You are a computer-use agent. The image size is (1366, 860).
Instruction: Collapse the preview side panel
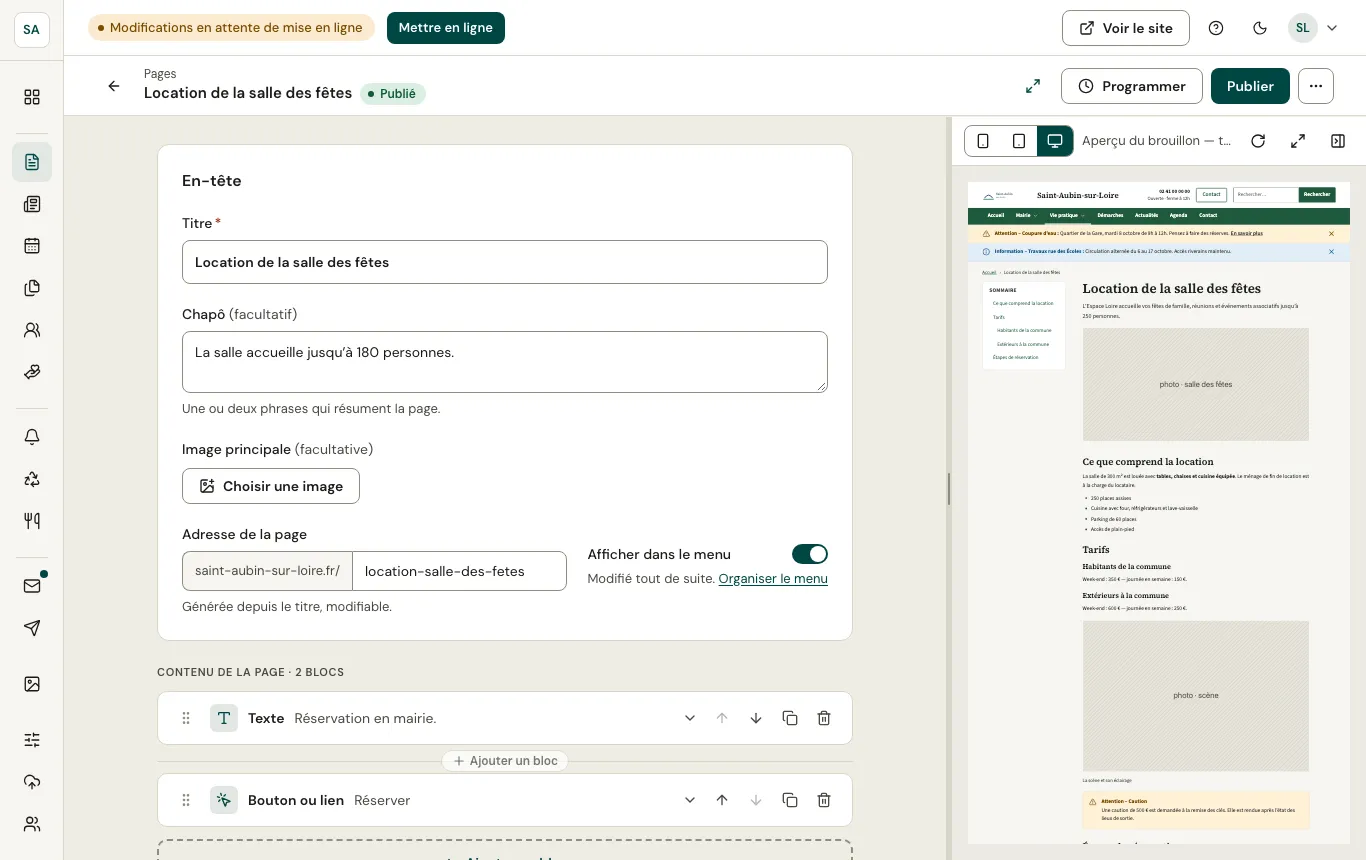pyautogui.click(x=1338, y=141)
